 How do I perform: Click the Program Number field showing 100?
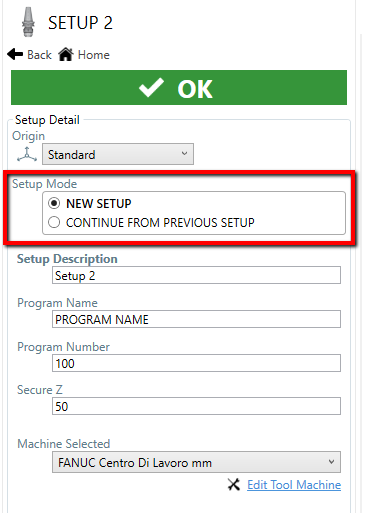pyautogui.click(x=196, y=363)
